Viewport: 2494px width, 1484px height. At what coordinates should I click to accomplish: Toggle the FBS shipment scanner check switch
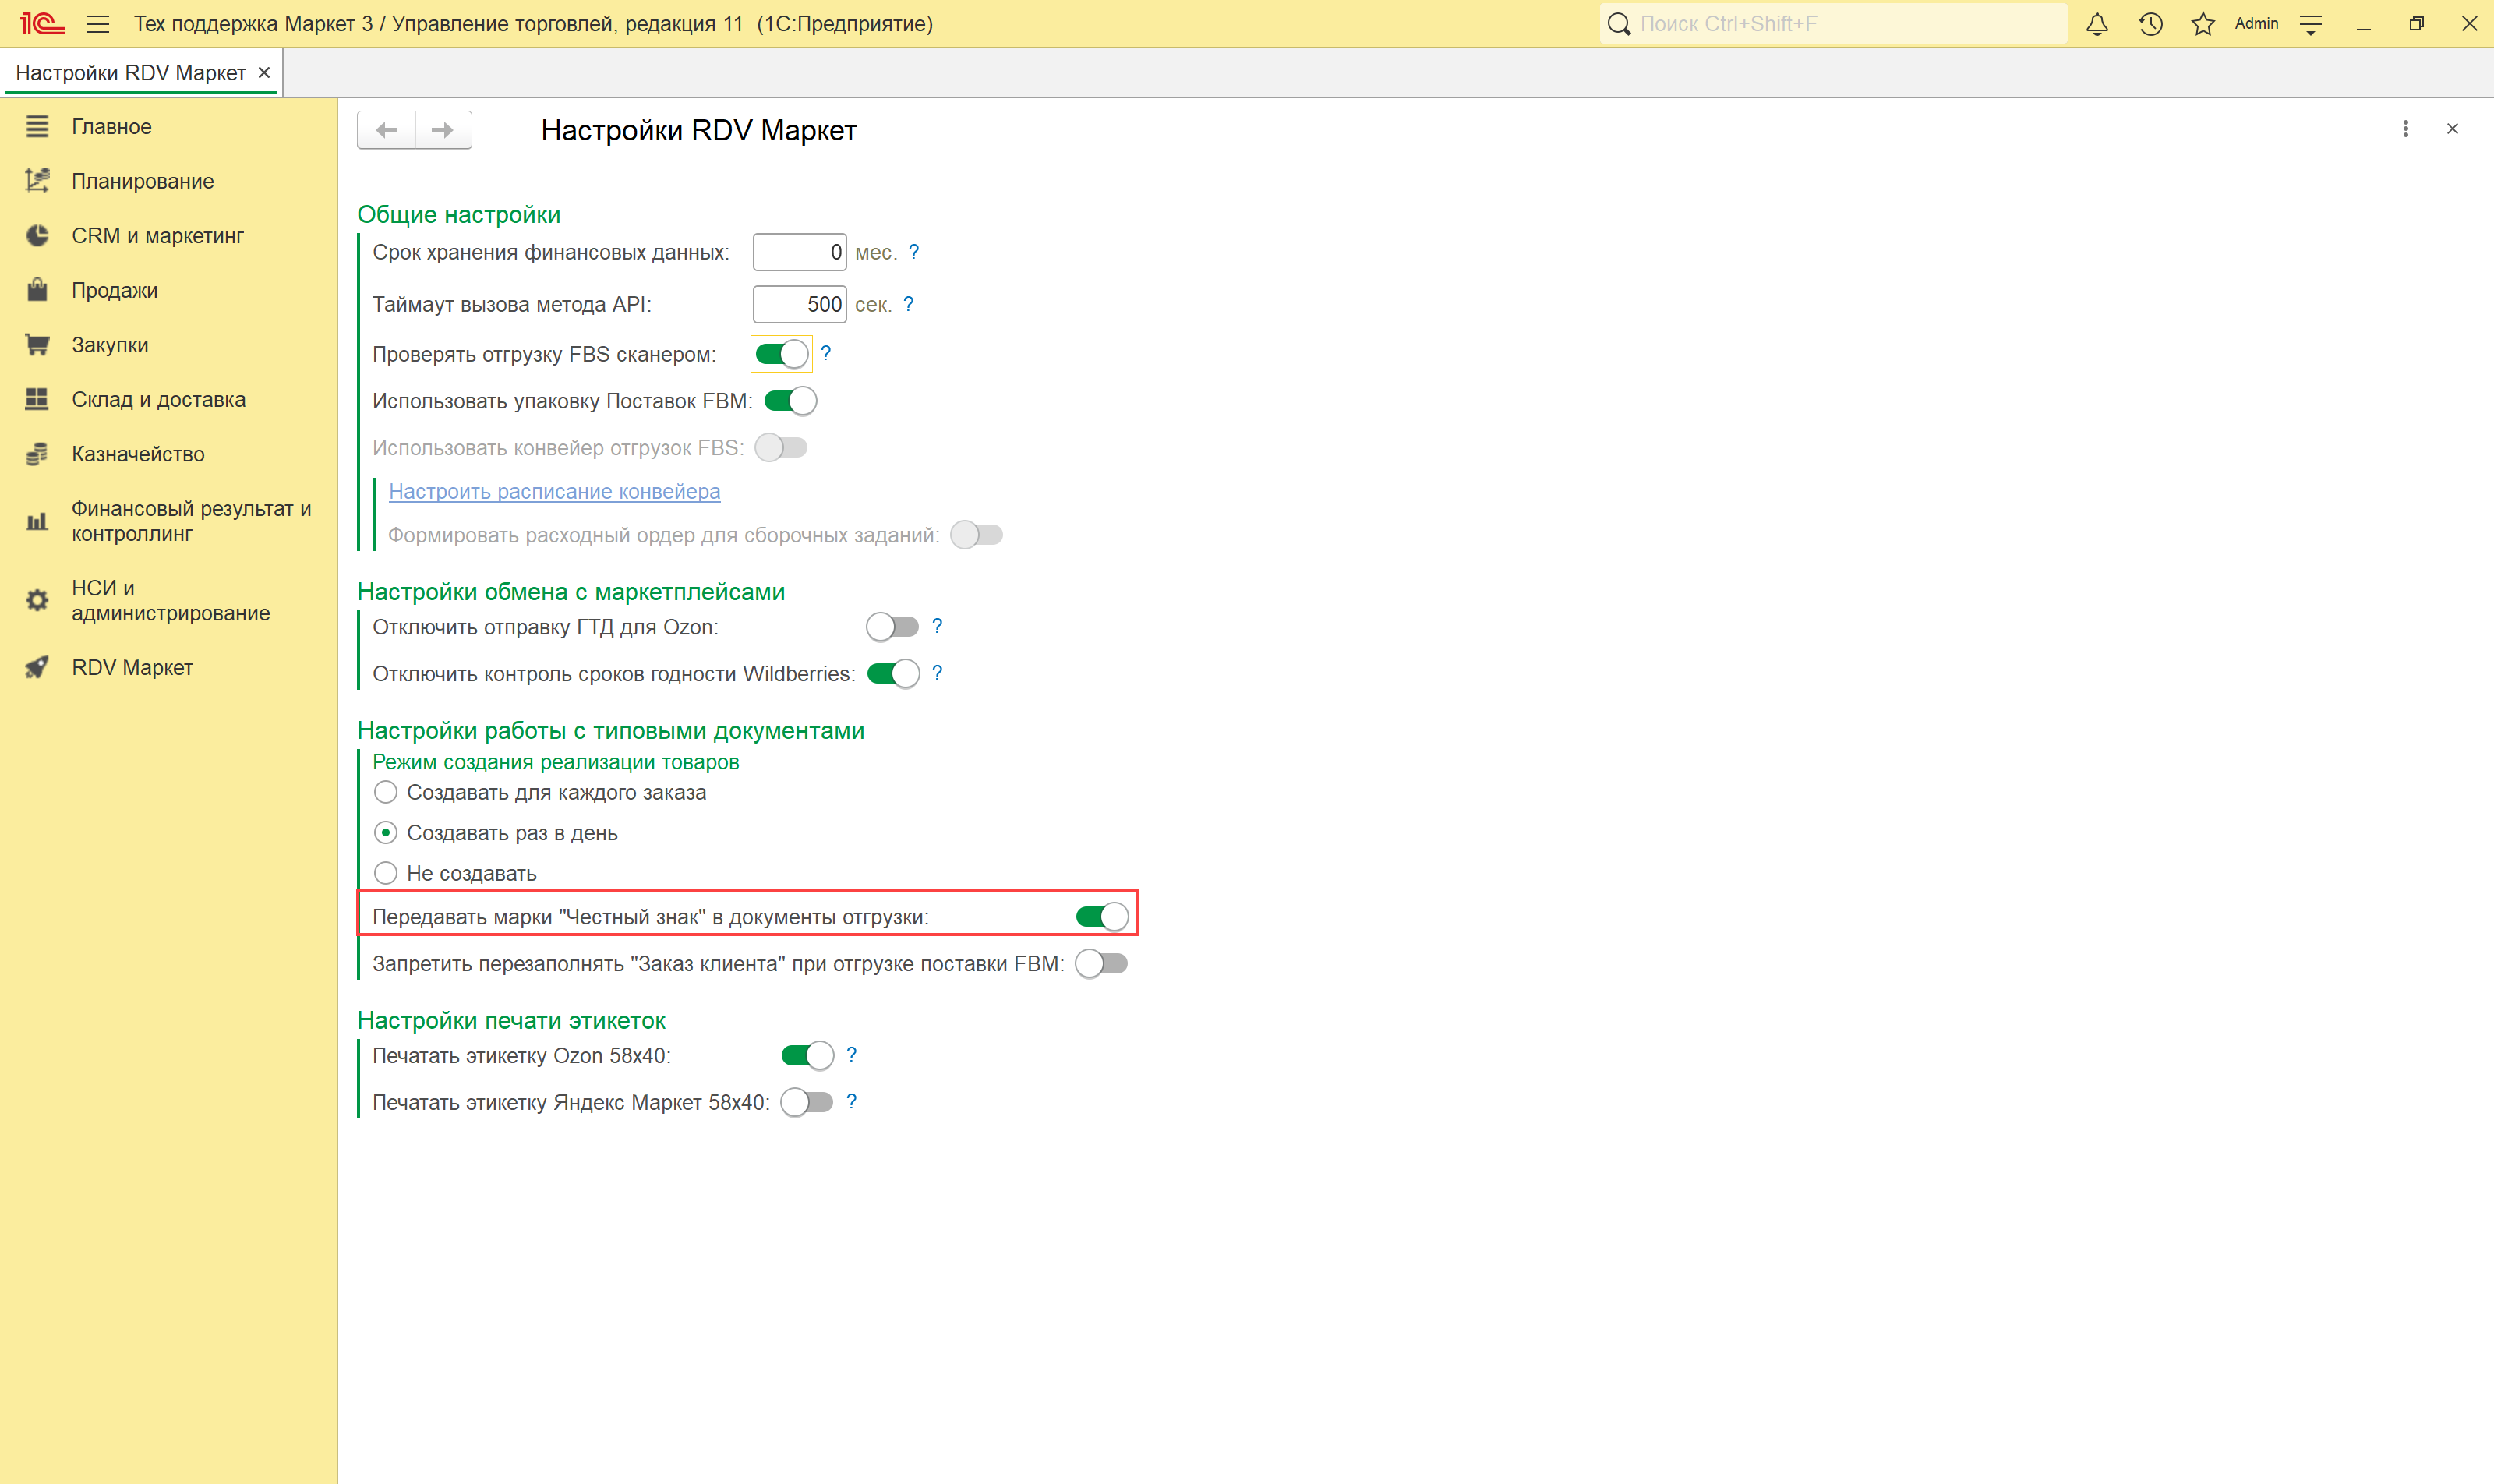pyautogui.click(x=781, y=354)
